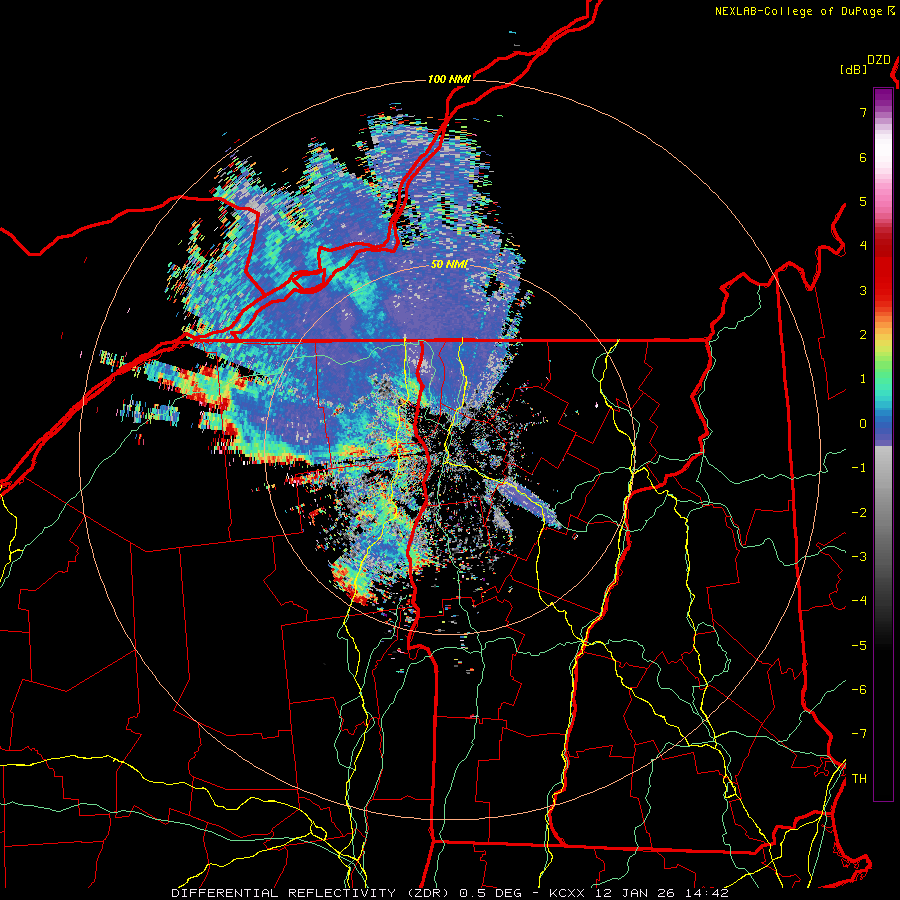Click the legend value 6
The height and width of the screenshot is (900, 900).
[x=863, y=157]
